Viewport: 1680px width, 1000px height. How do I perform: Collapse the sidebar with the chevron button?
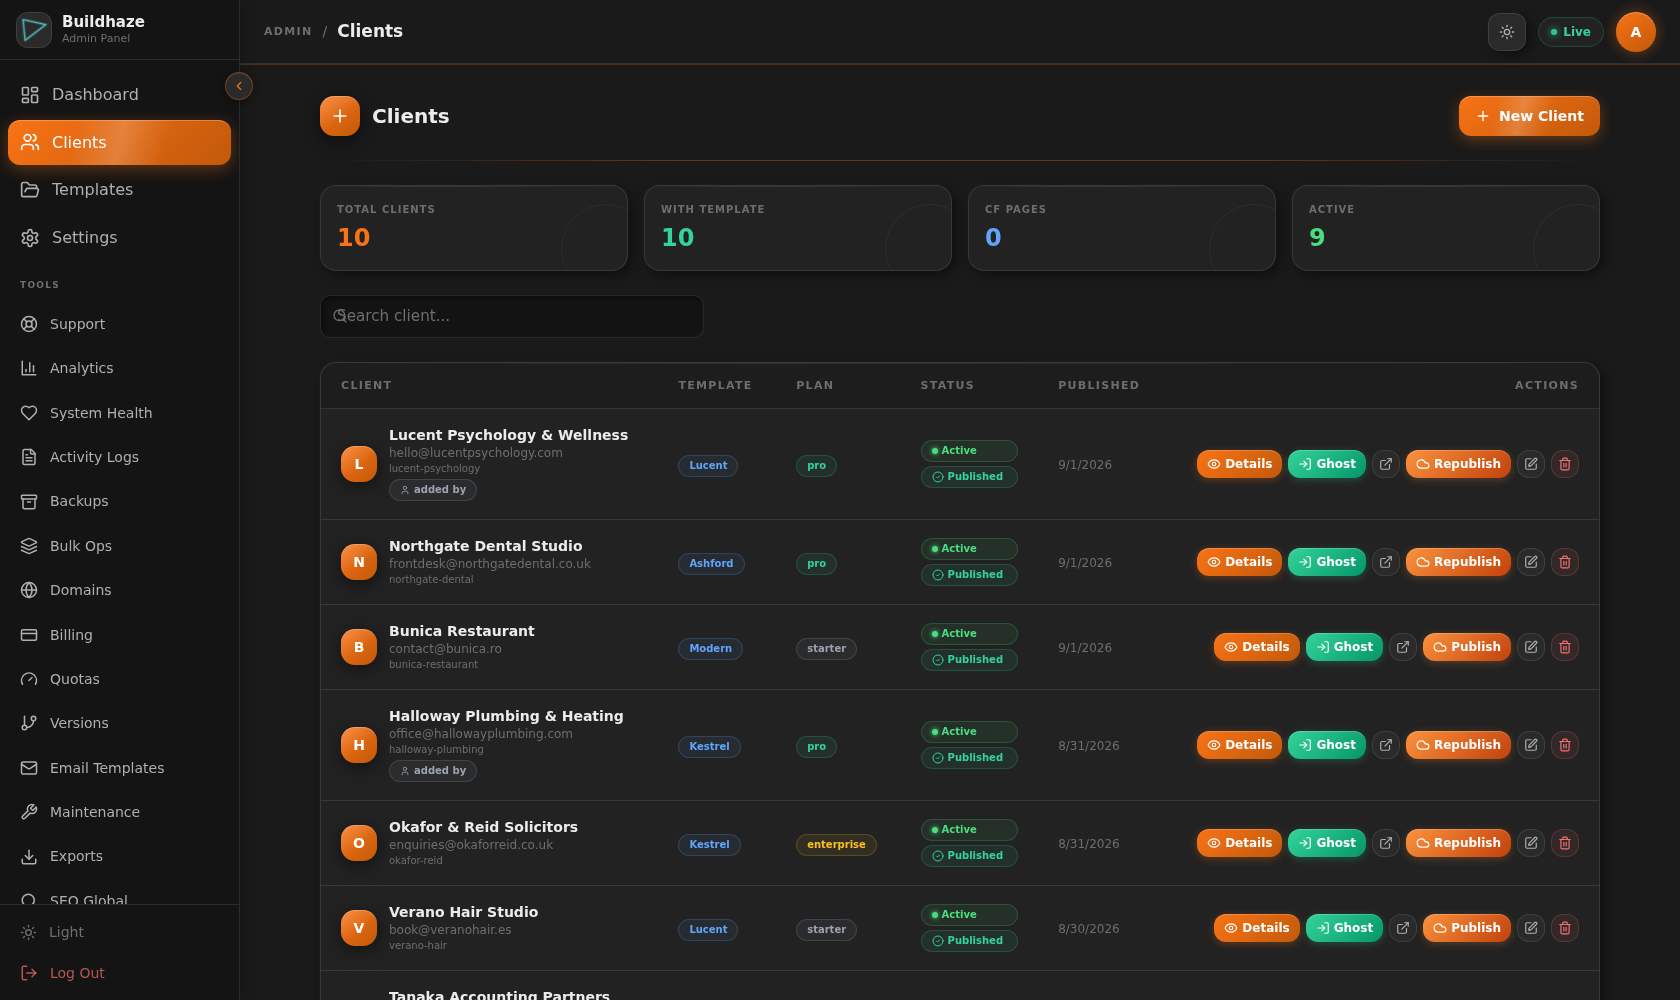239,86
